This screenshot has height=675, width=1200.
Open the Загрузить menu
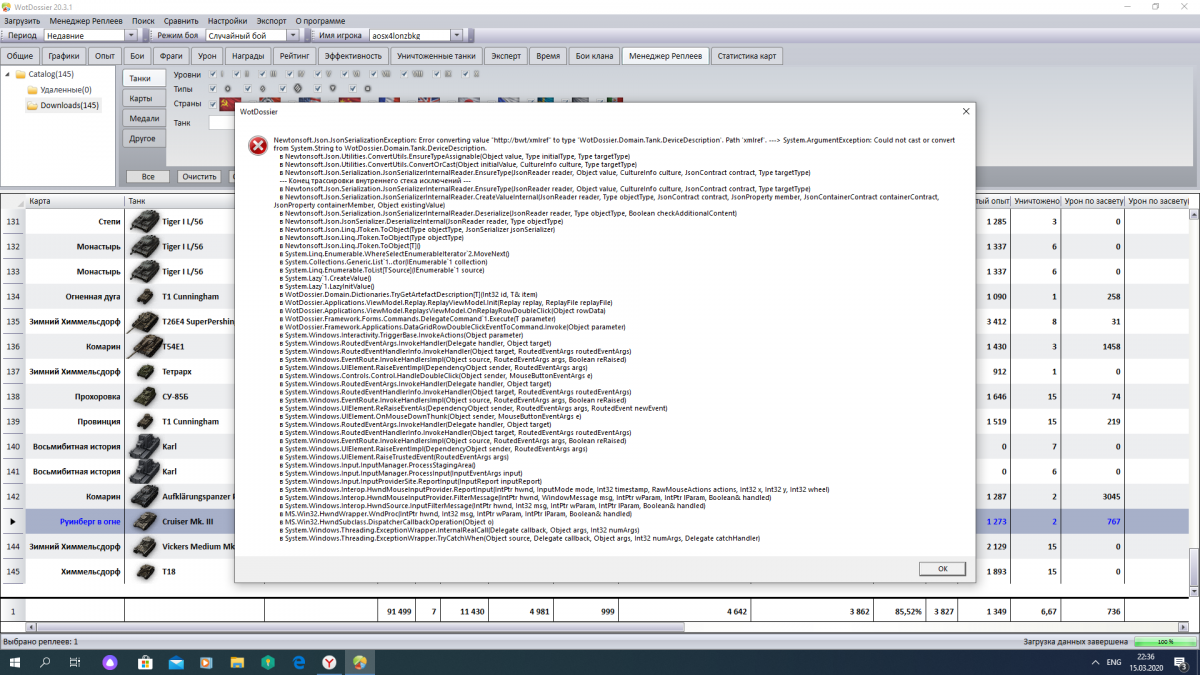click(x=21, y=19)
